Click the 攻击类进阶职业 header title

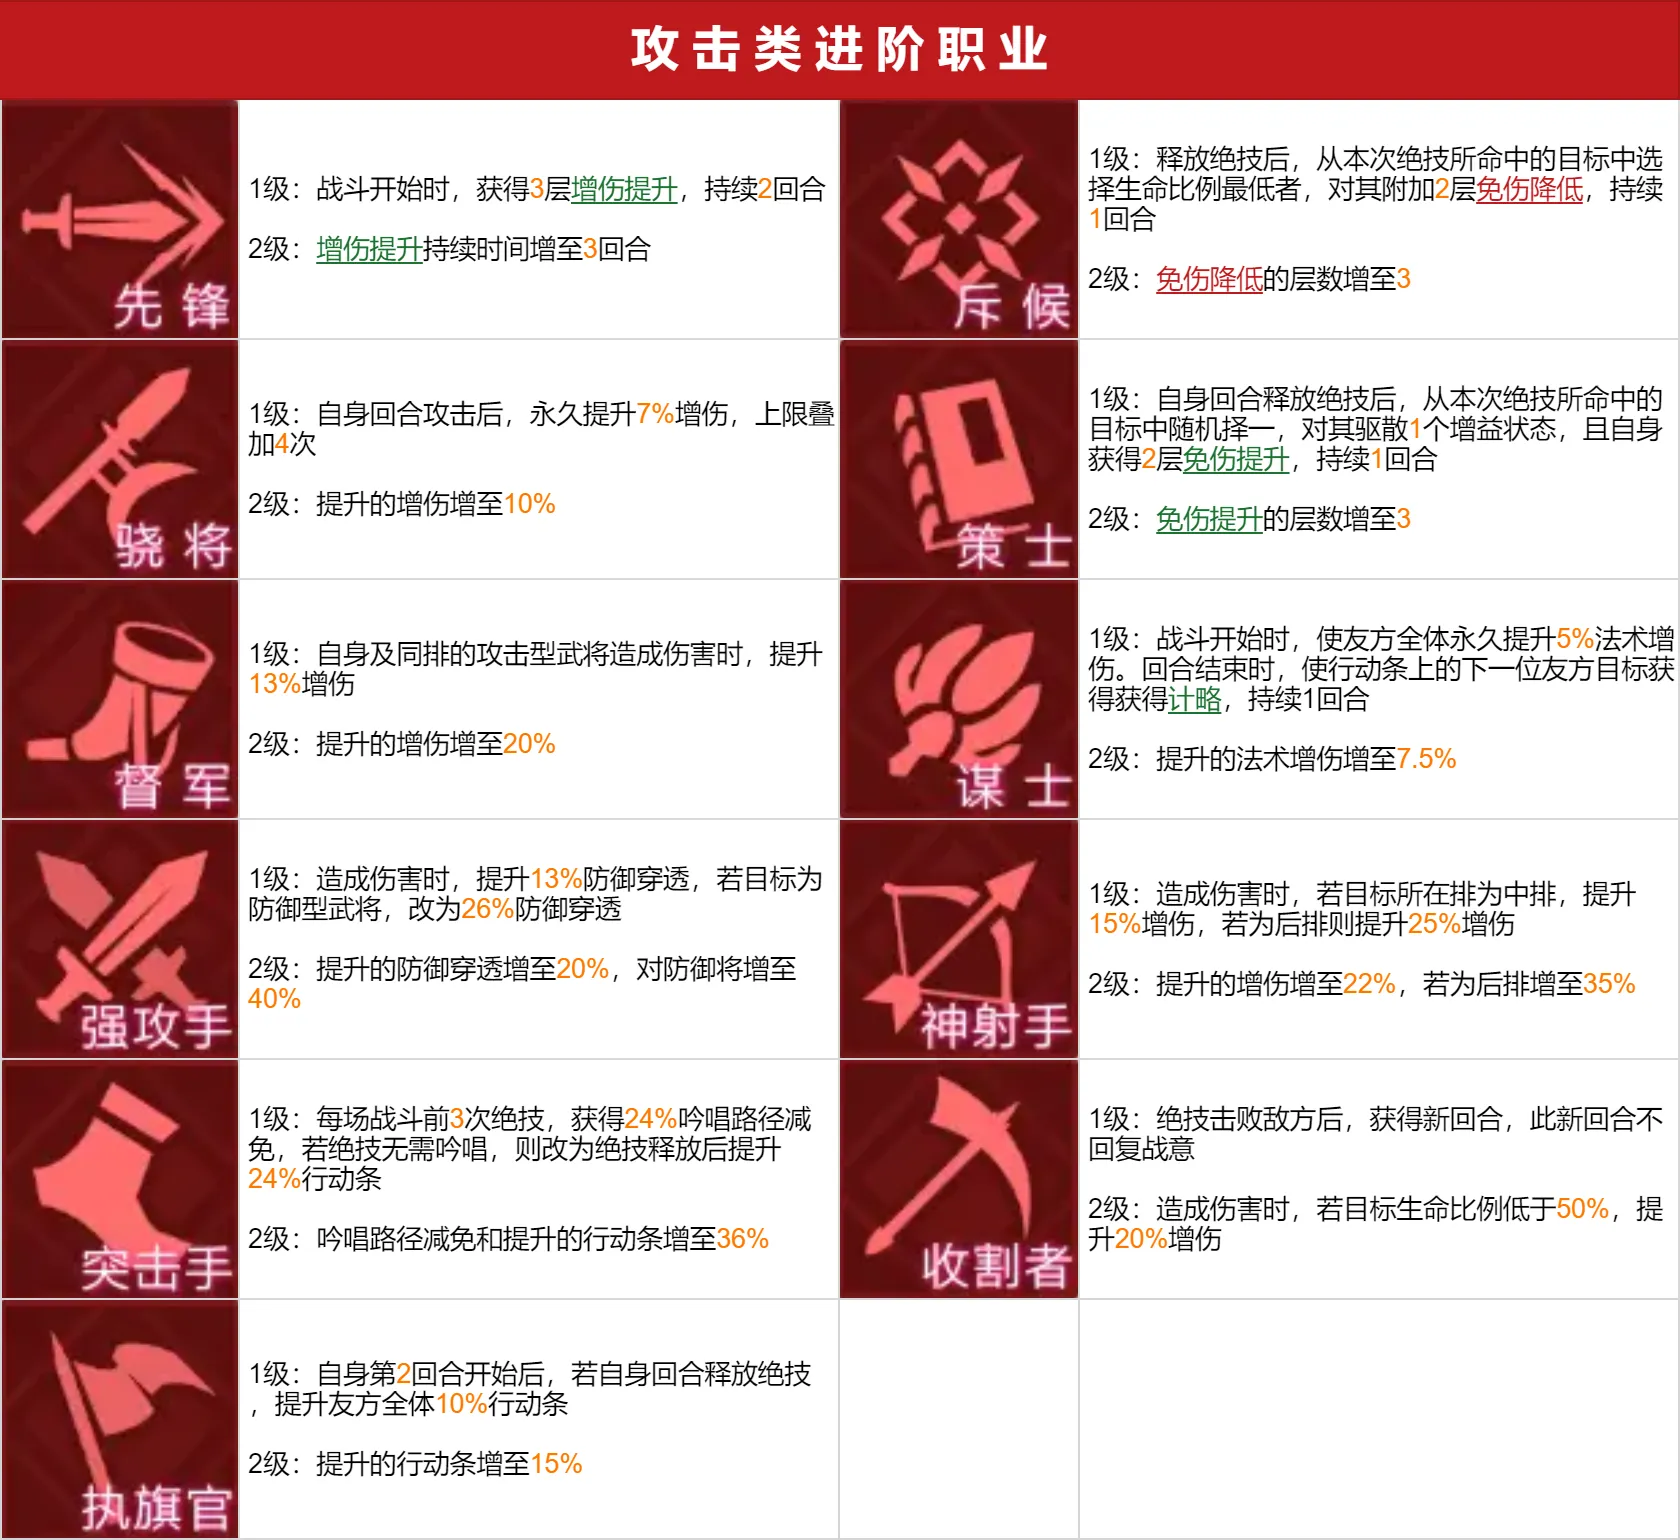[x=840, y=49]
